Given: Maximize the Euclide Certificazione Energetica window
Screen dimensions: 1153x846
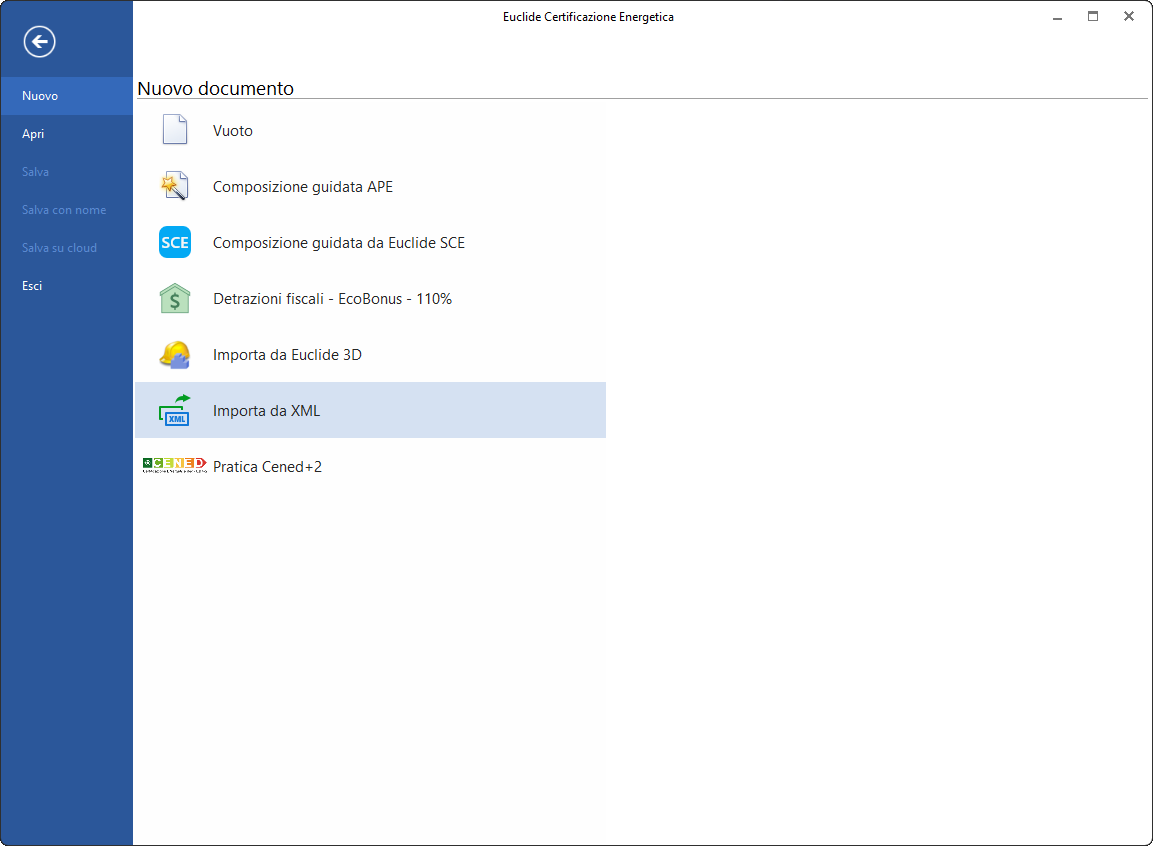Looking at the screenshot, I should point(1093,17).
